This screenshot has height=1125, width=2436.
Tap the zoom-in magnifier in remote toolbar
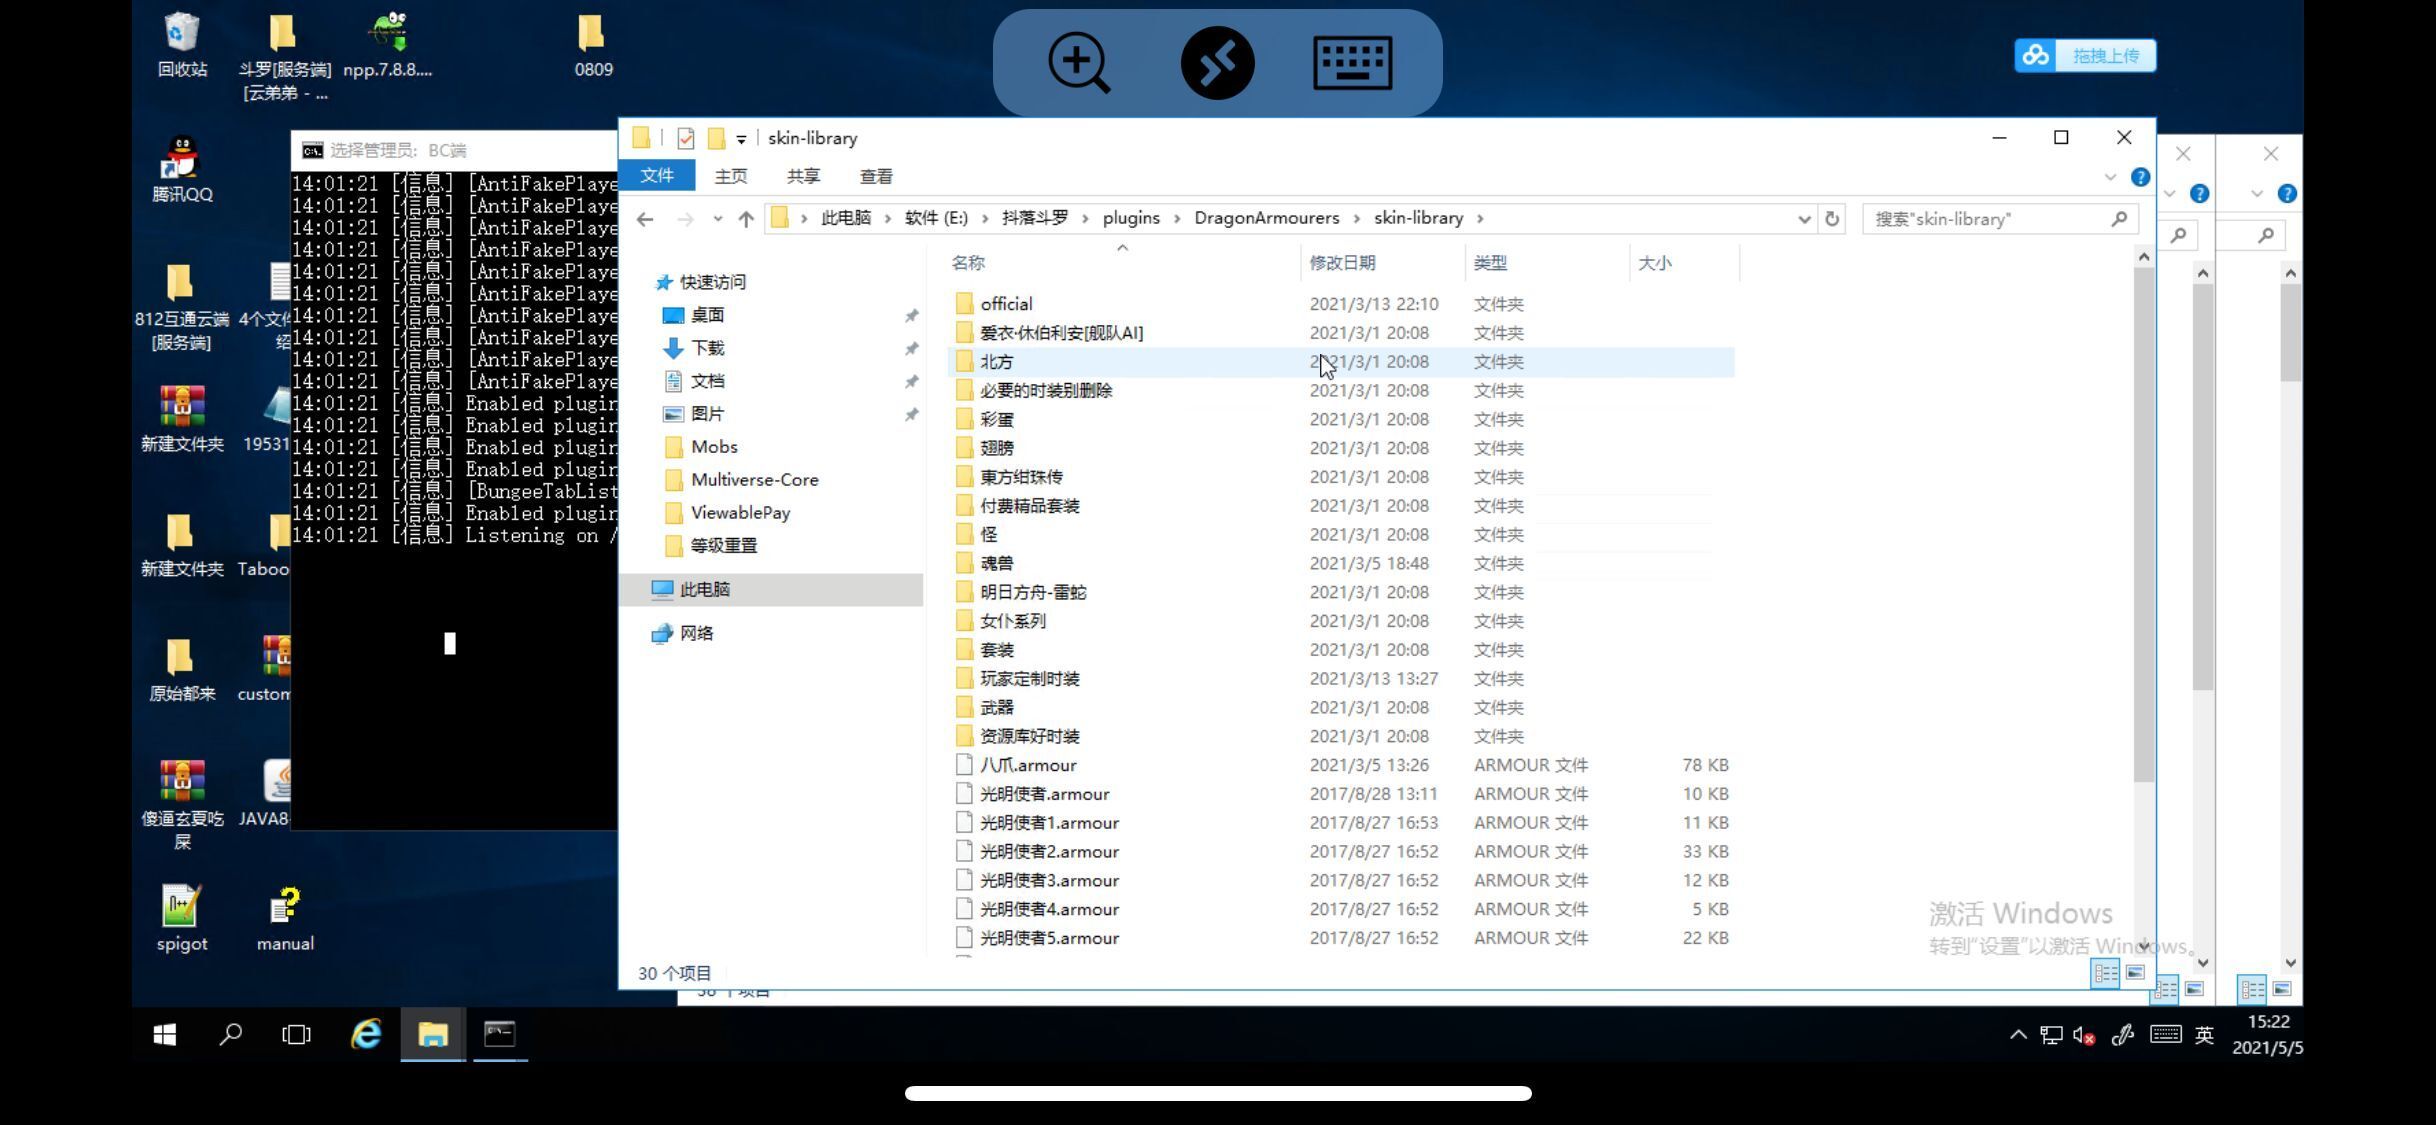[x=1078, y=63]
